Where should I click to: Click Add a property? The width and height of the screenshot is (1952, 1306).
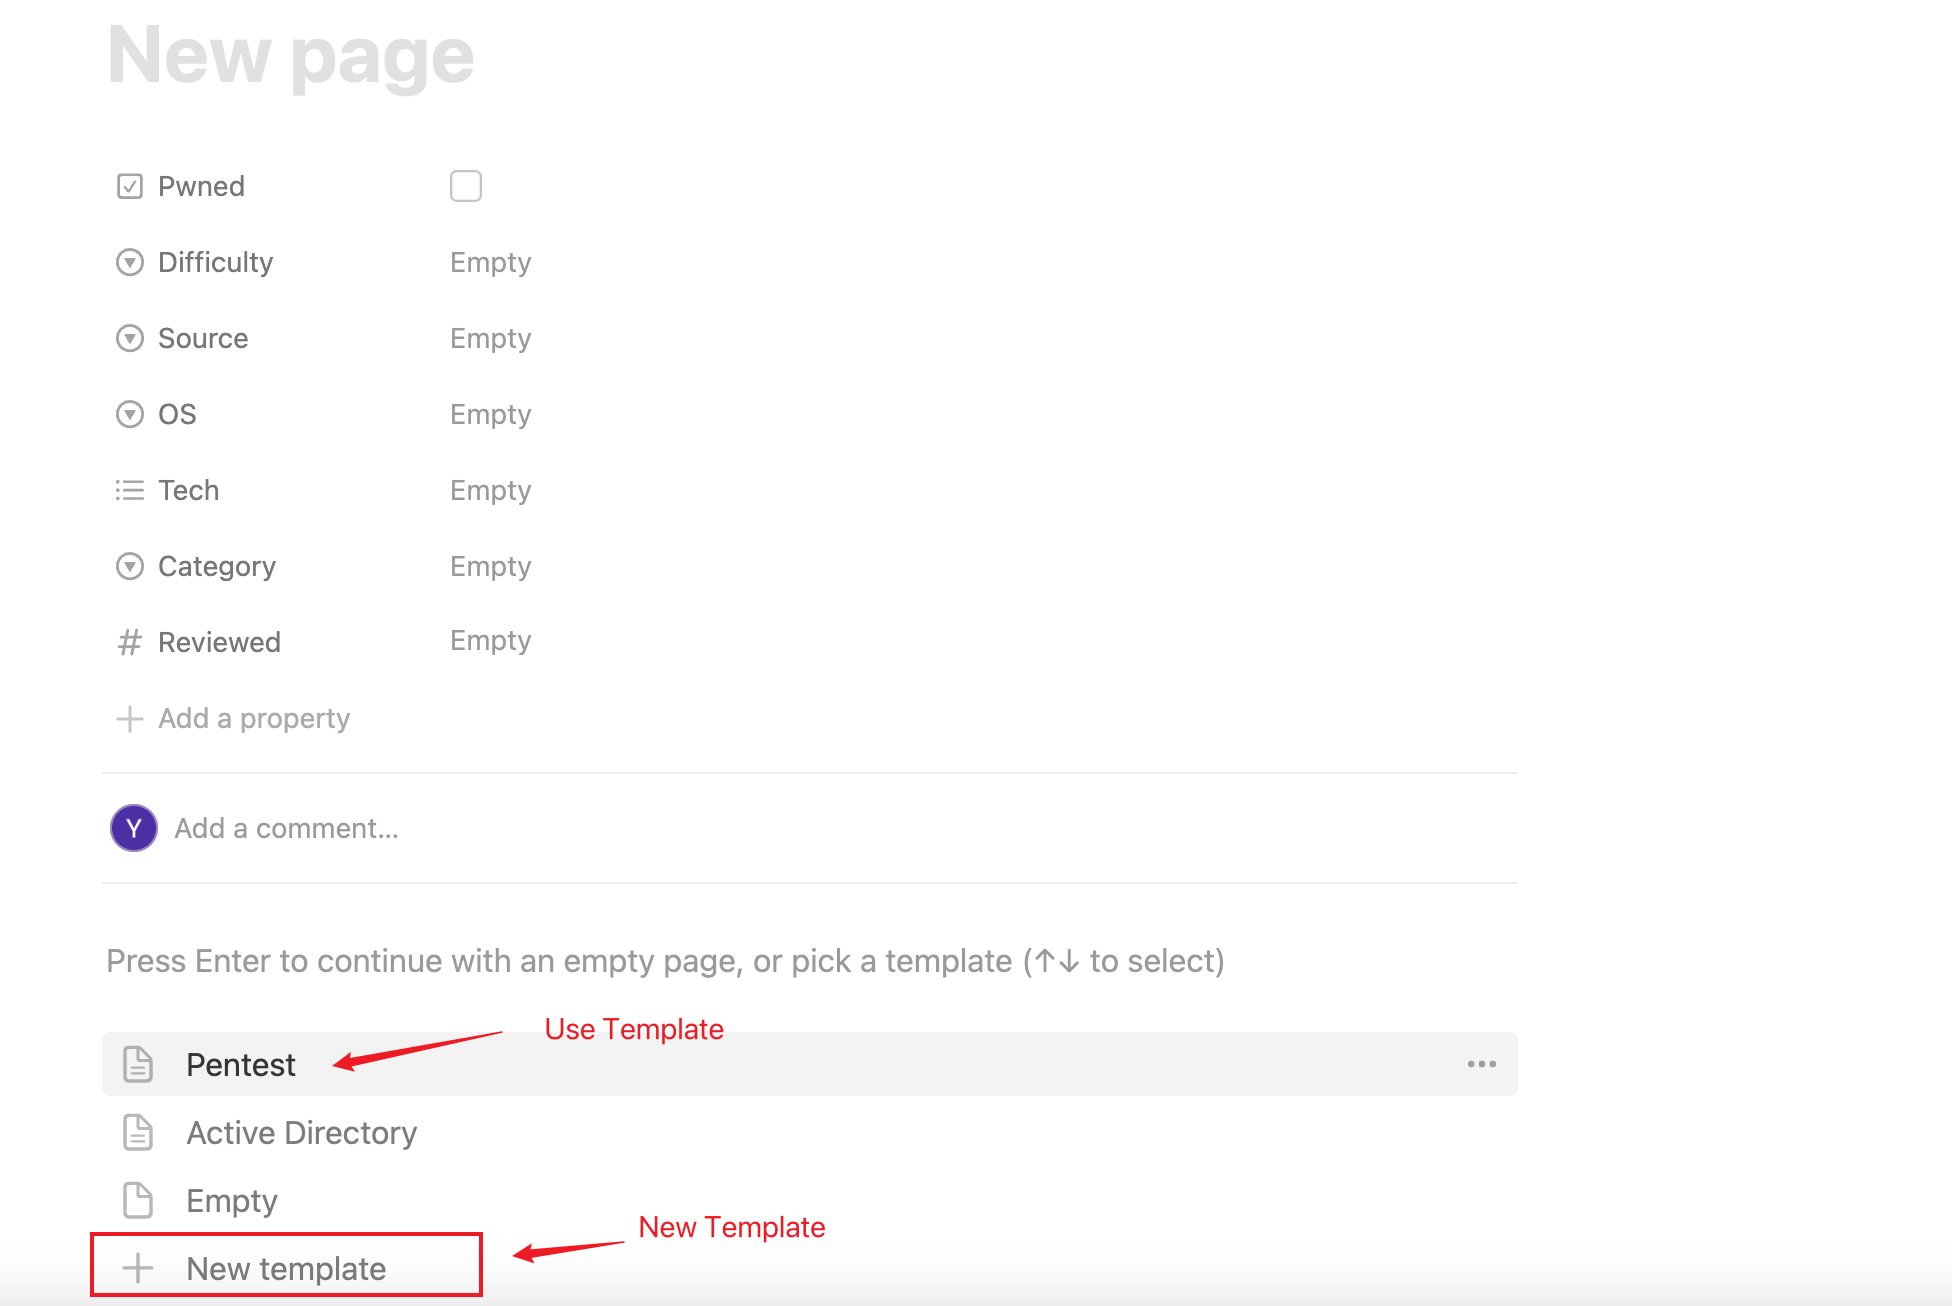pyautogui.click(x=233, y=718)
